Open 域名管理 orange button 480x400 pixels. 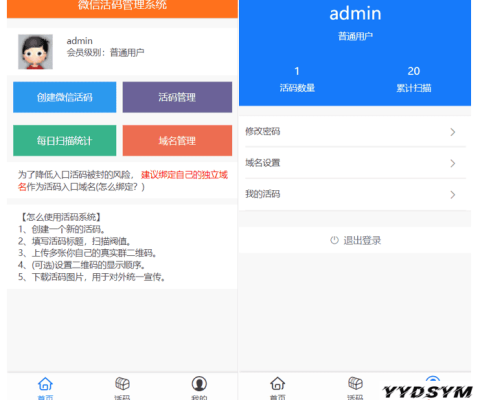tap(177, 140)
